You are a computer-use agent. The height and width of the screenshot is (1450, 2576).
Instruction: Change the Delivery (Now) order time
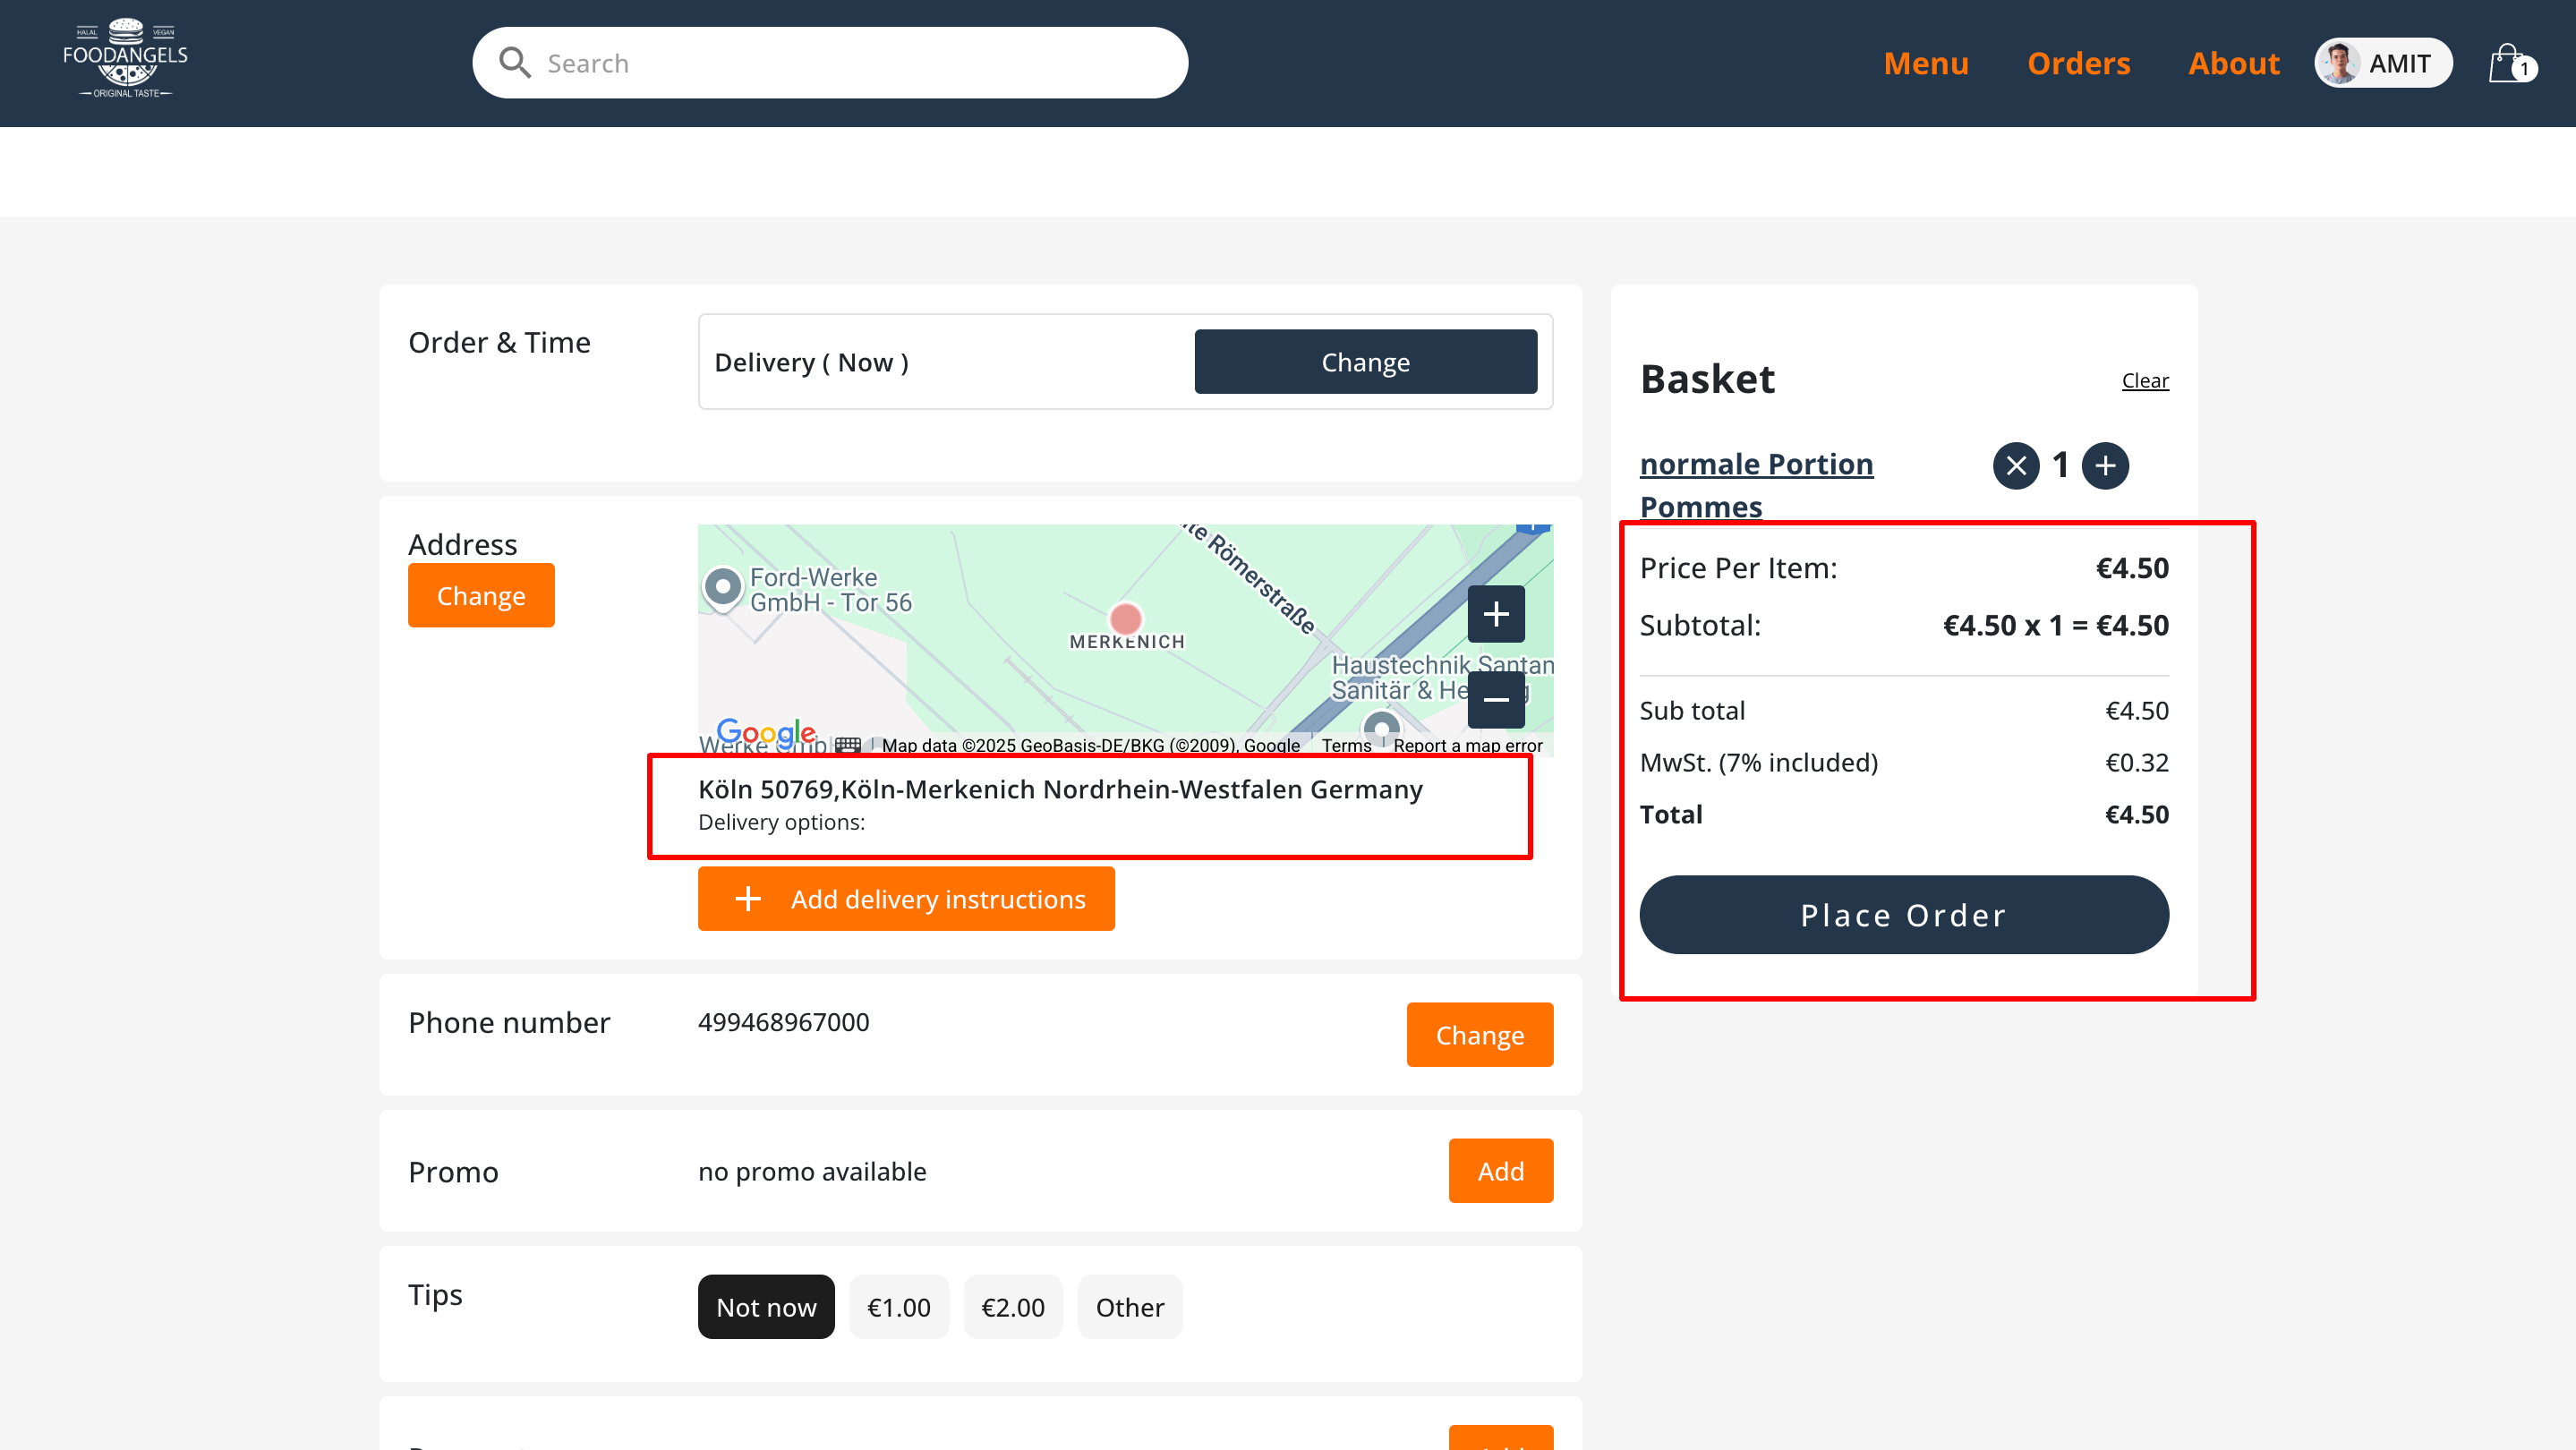1365,362
